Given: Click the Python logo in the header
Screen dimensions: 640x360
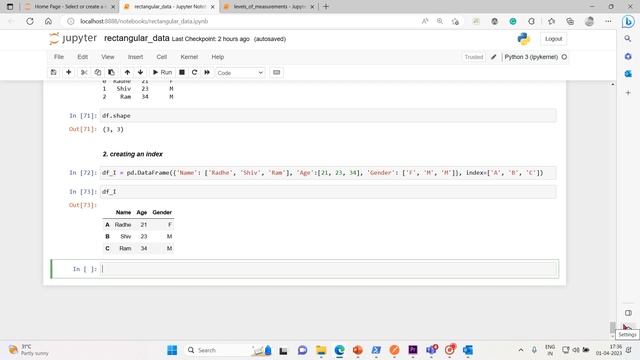Looking at the screenshot, I should click(523, 39).
